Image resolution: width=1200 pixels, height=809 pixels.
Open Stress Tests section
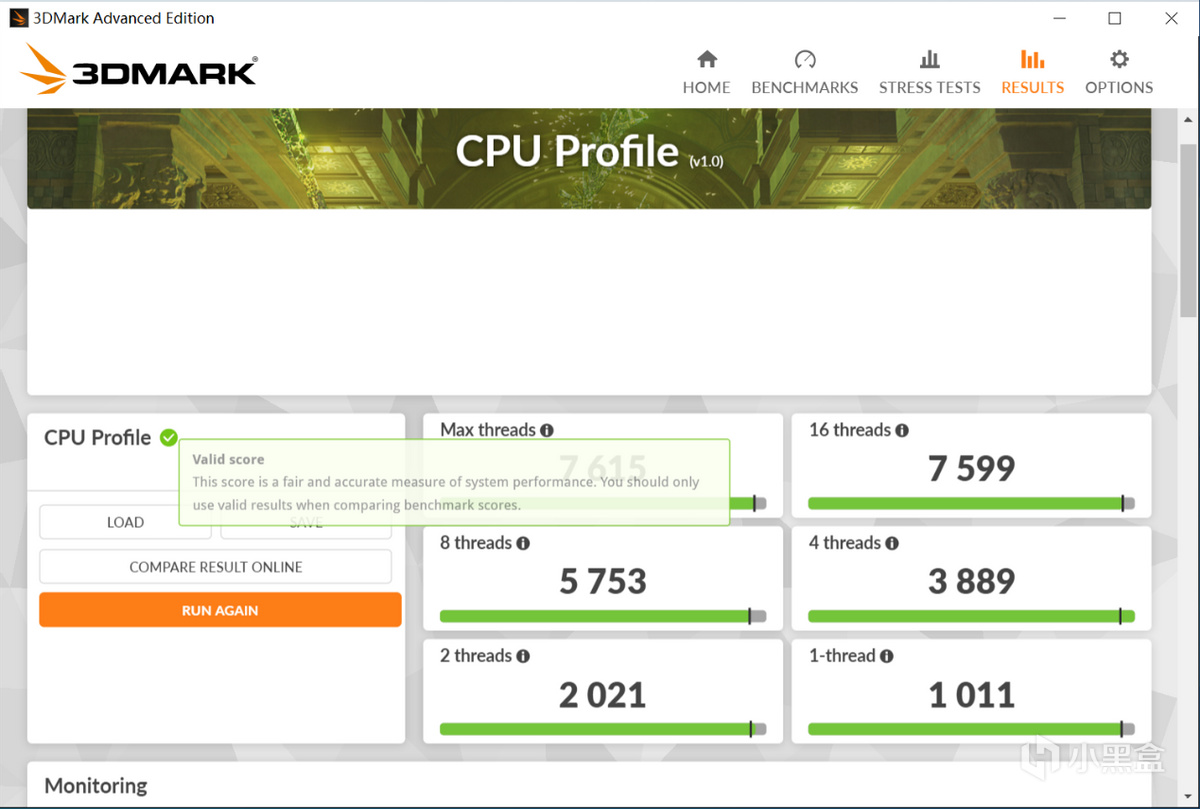click(x=929, y=72)
